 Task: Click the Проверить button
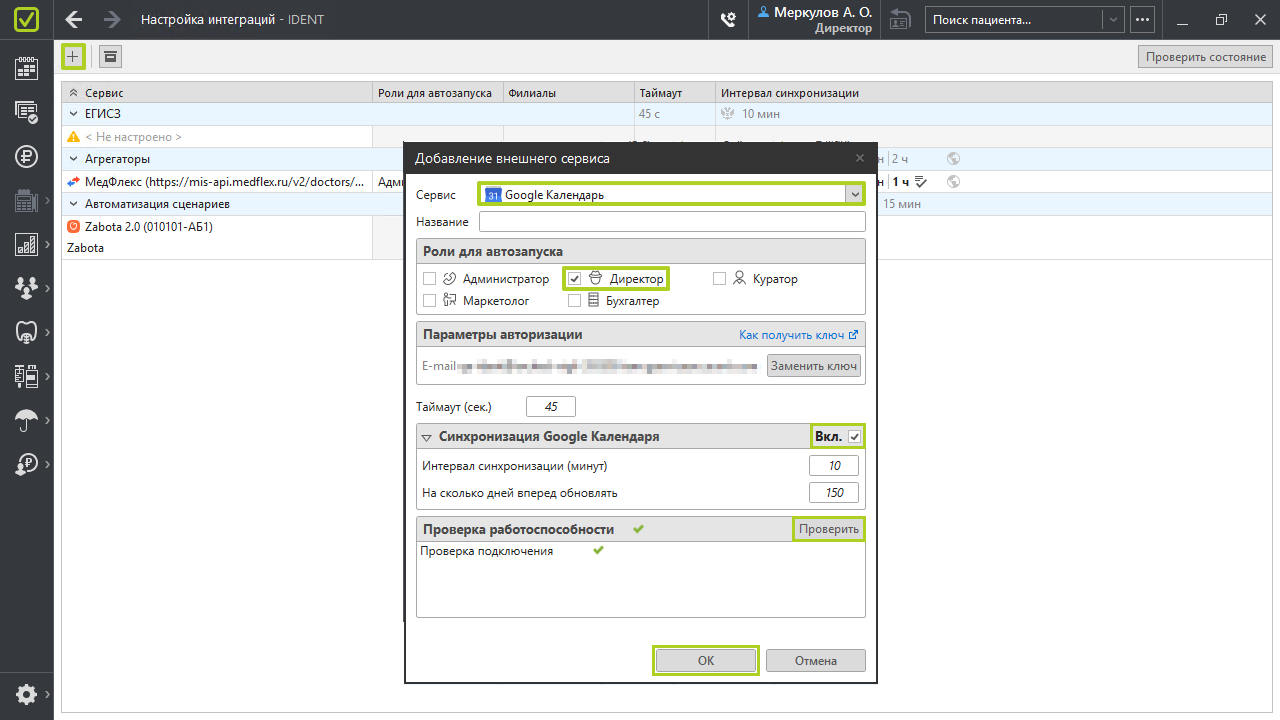[x=828, y=529]
